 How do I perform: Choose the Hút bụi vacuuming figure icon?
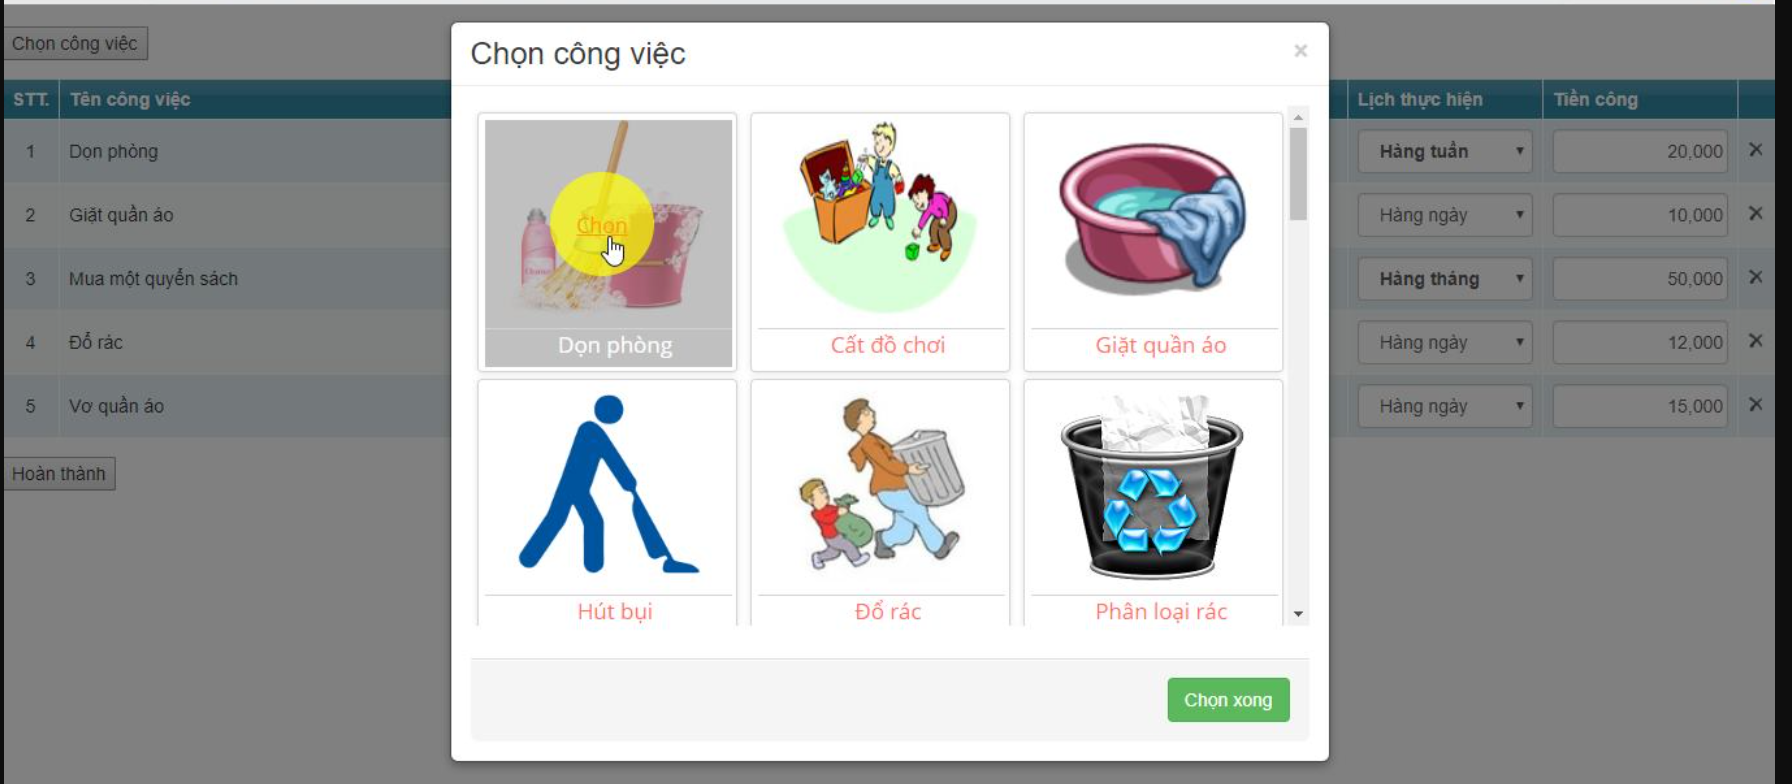click(608, 484)
